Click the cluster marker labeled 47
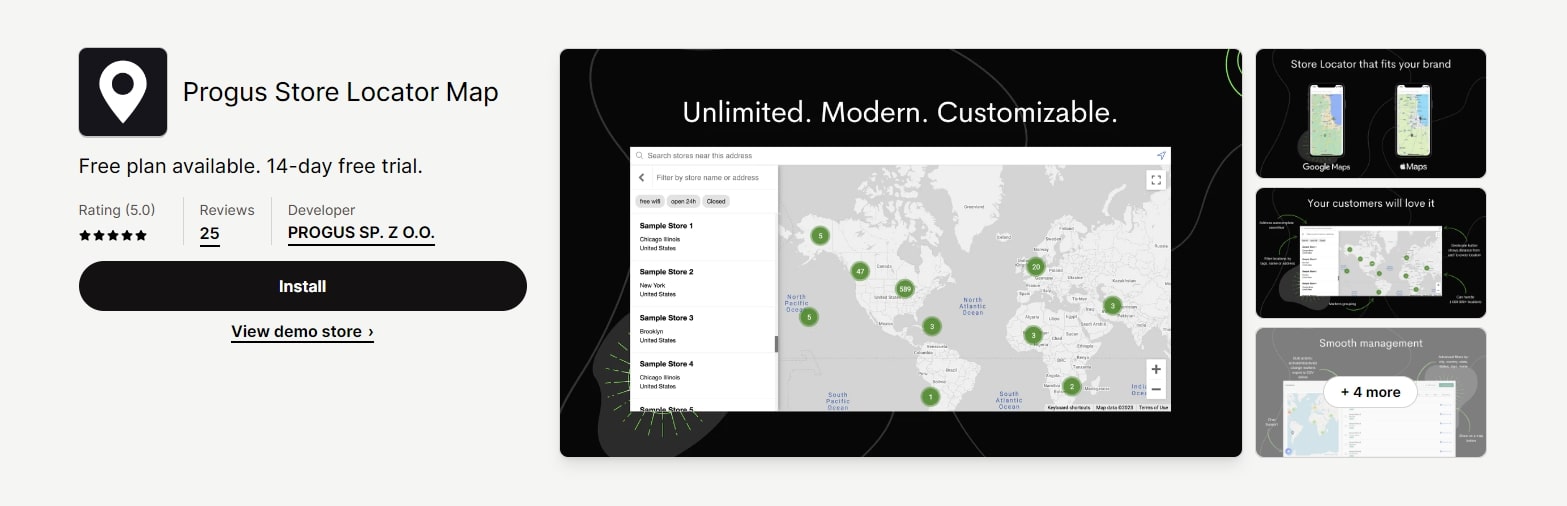 click(x=860, y=271)
